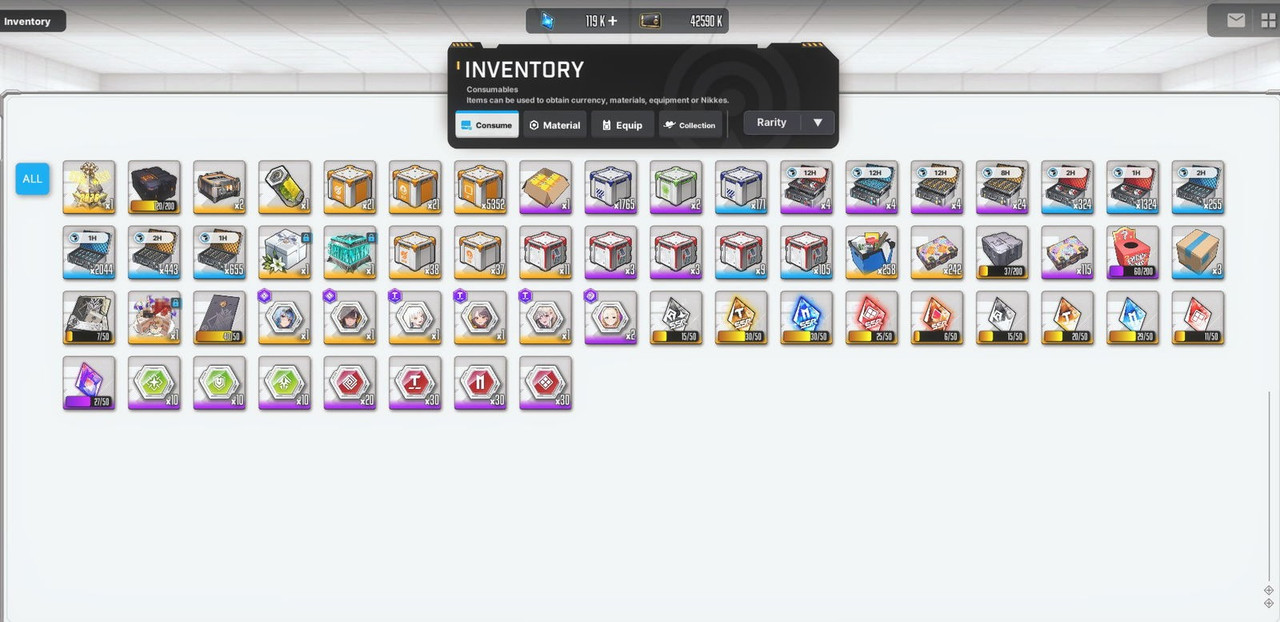
Task: Click the plus button beside 119K gems
Action: coord(612,21)
